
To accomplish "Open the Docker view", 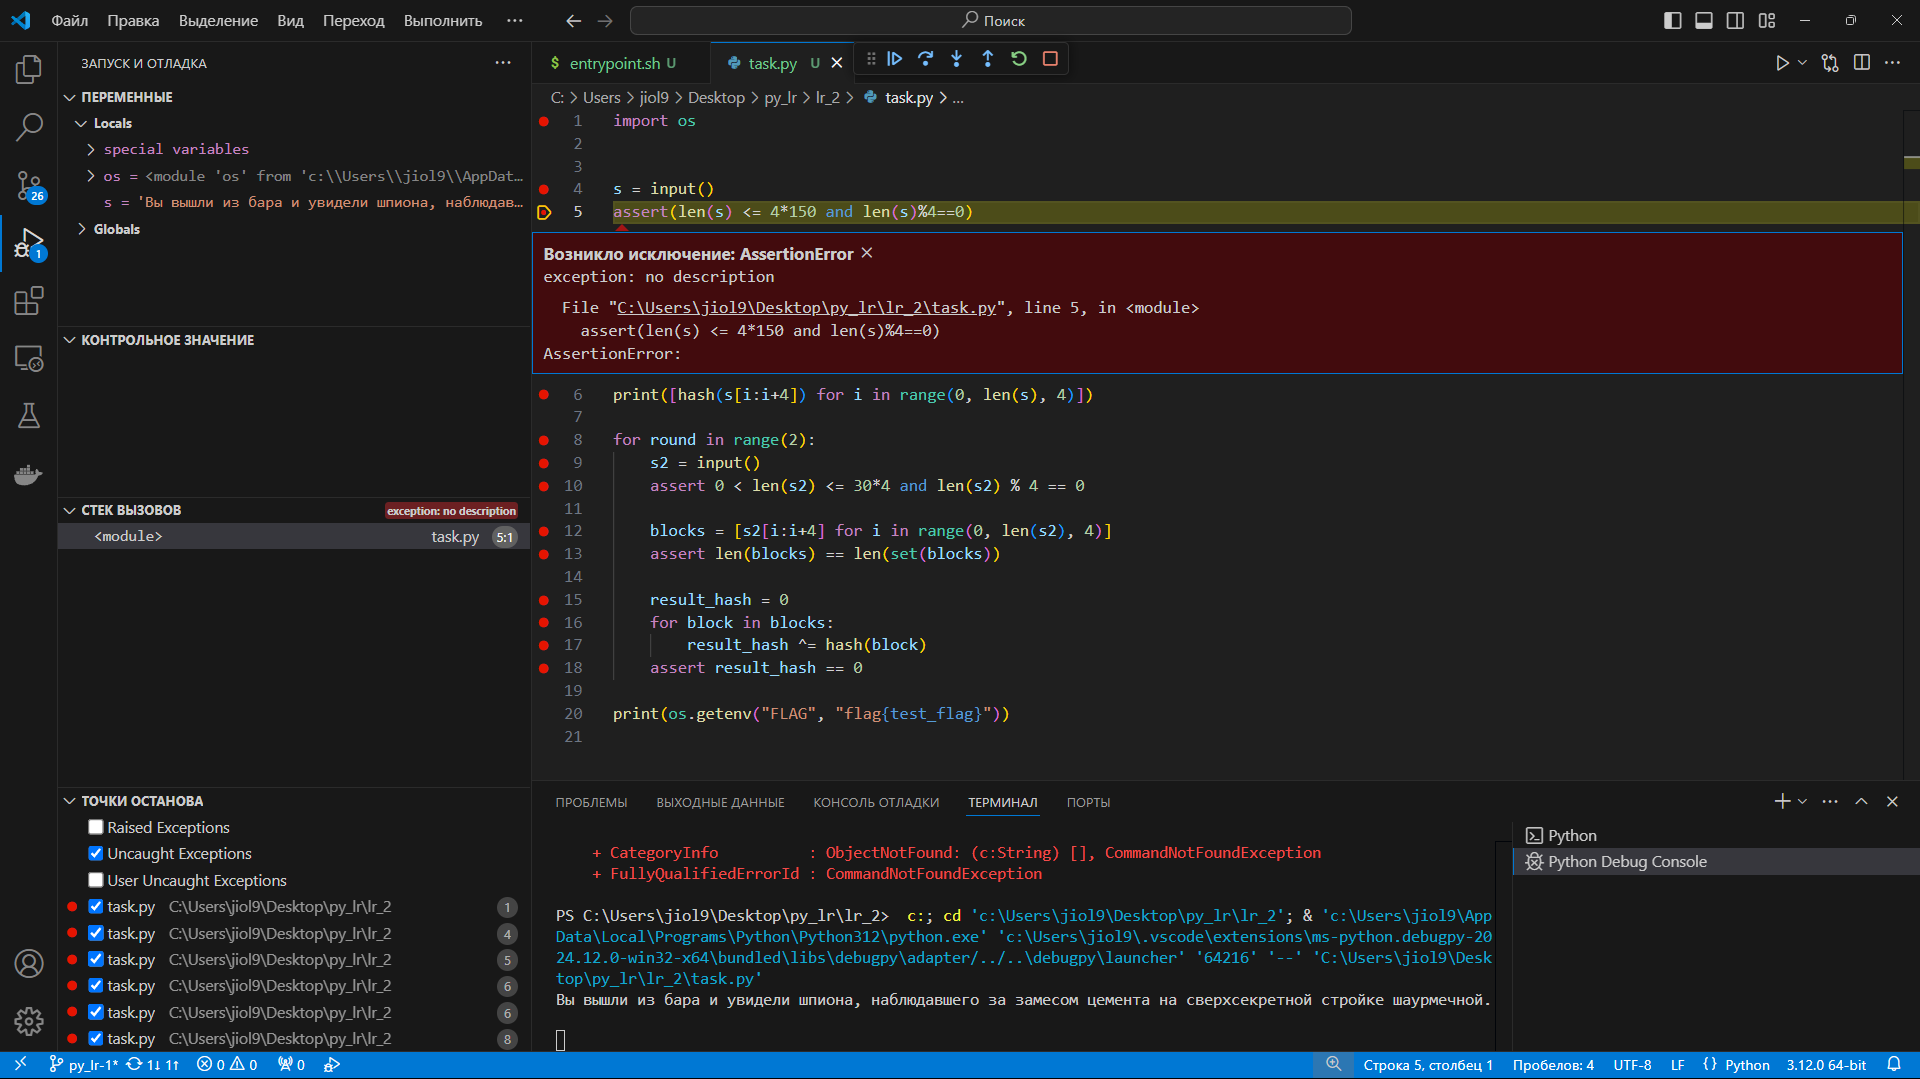I will click(x=29, y=474).
